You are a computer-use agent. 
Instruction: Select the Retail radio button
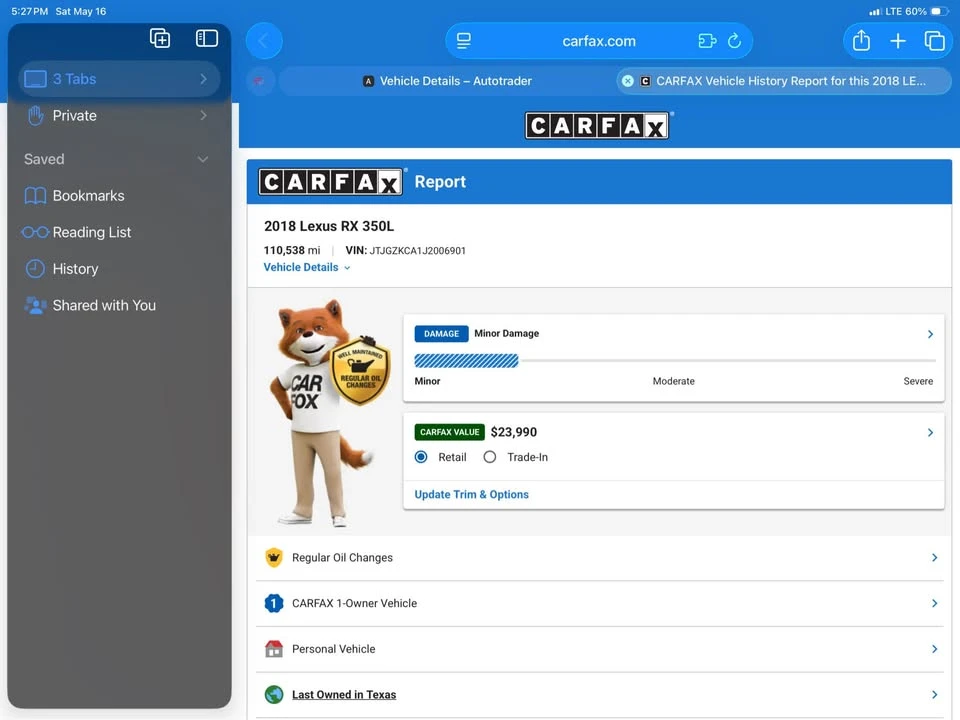tap(421, 457)
